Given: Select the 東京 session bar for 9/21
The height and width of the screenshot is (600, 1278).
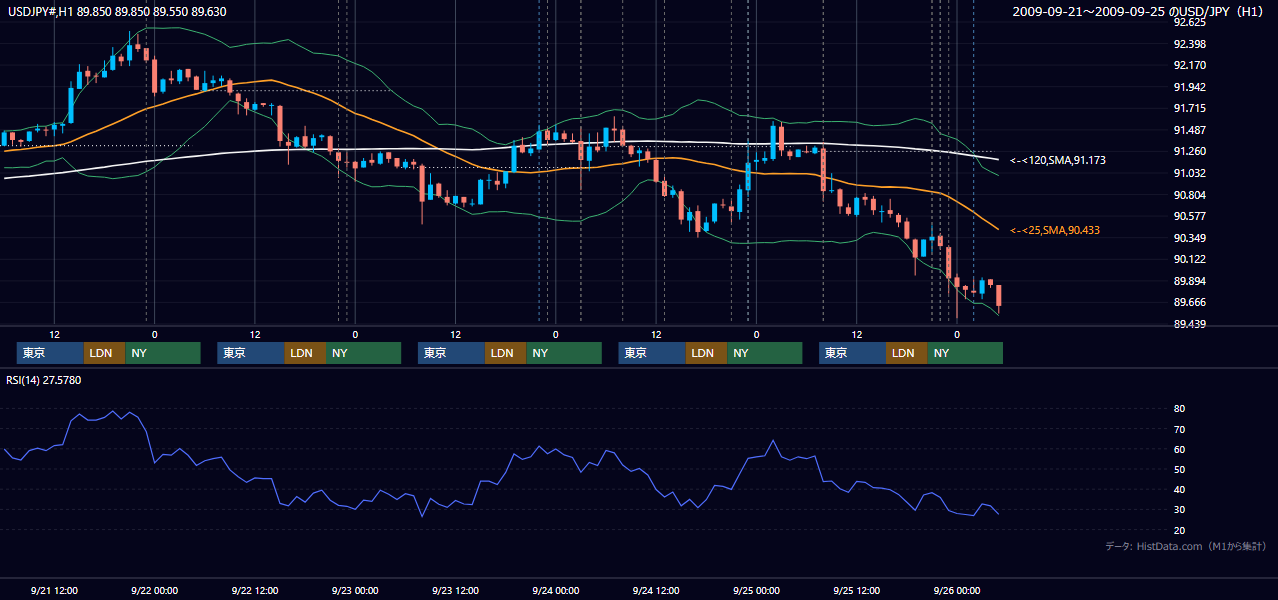Looking at the screenshot, I should coord(50,353).
